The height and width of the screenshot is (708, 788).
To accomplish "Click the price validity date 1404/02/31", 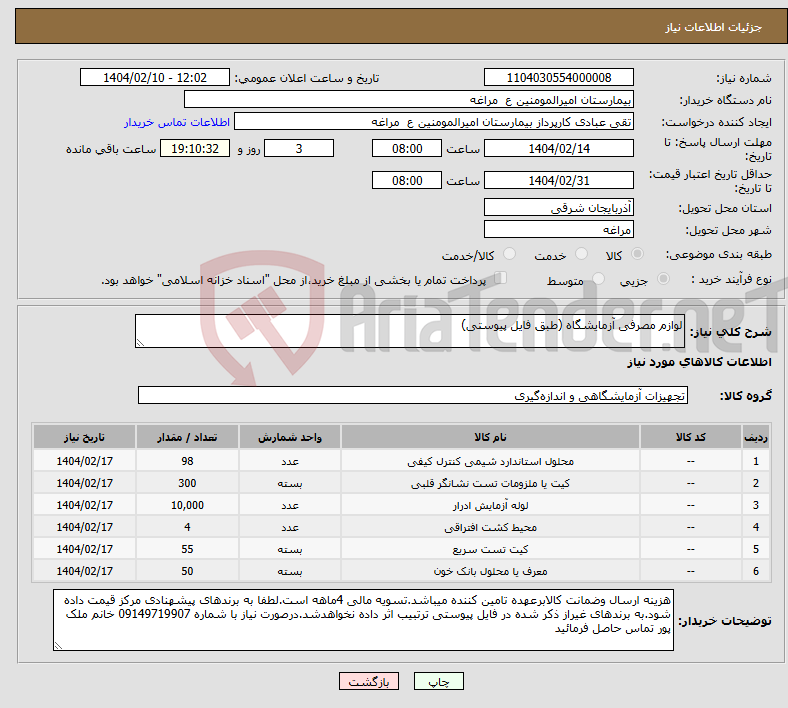I will [x=558, y=180].
